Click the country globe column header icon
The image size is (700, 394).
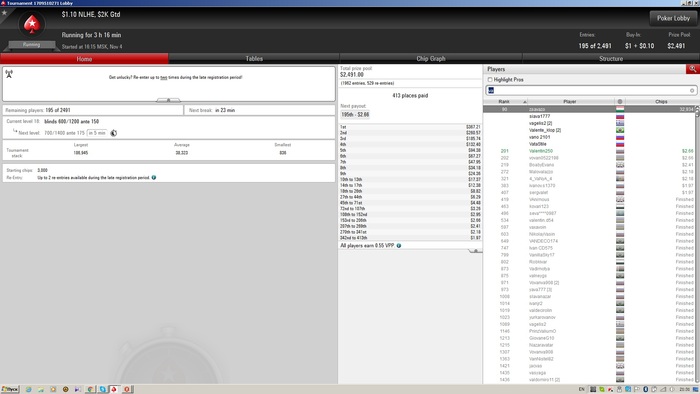click(x=620, y=102)
